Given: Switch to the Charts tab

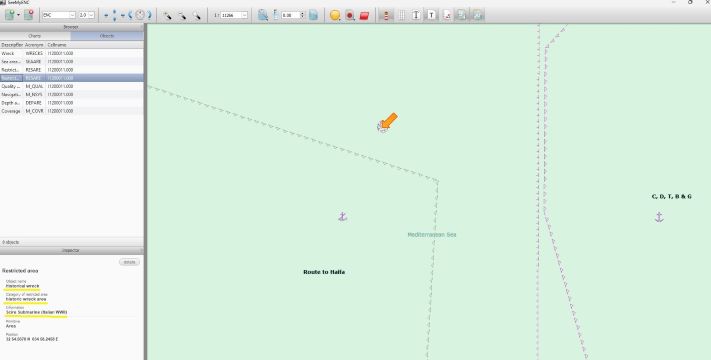Looking at the screenshot, I should (x=35, y=36).
